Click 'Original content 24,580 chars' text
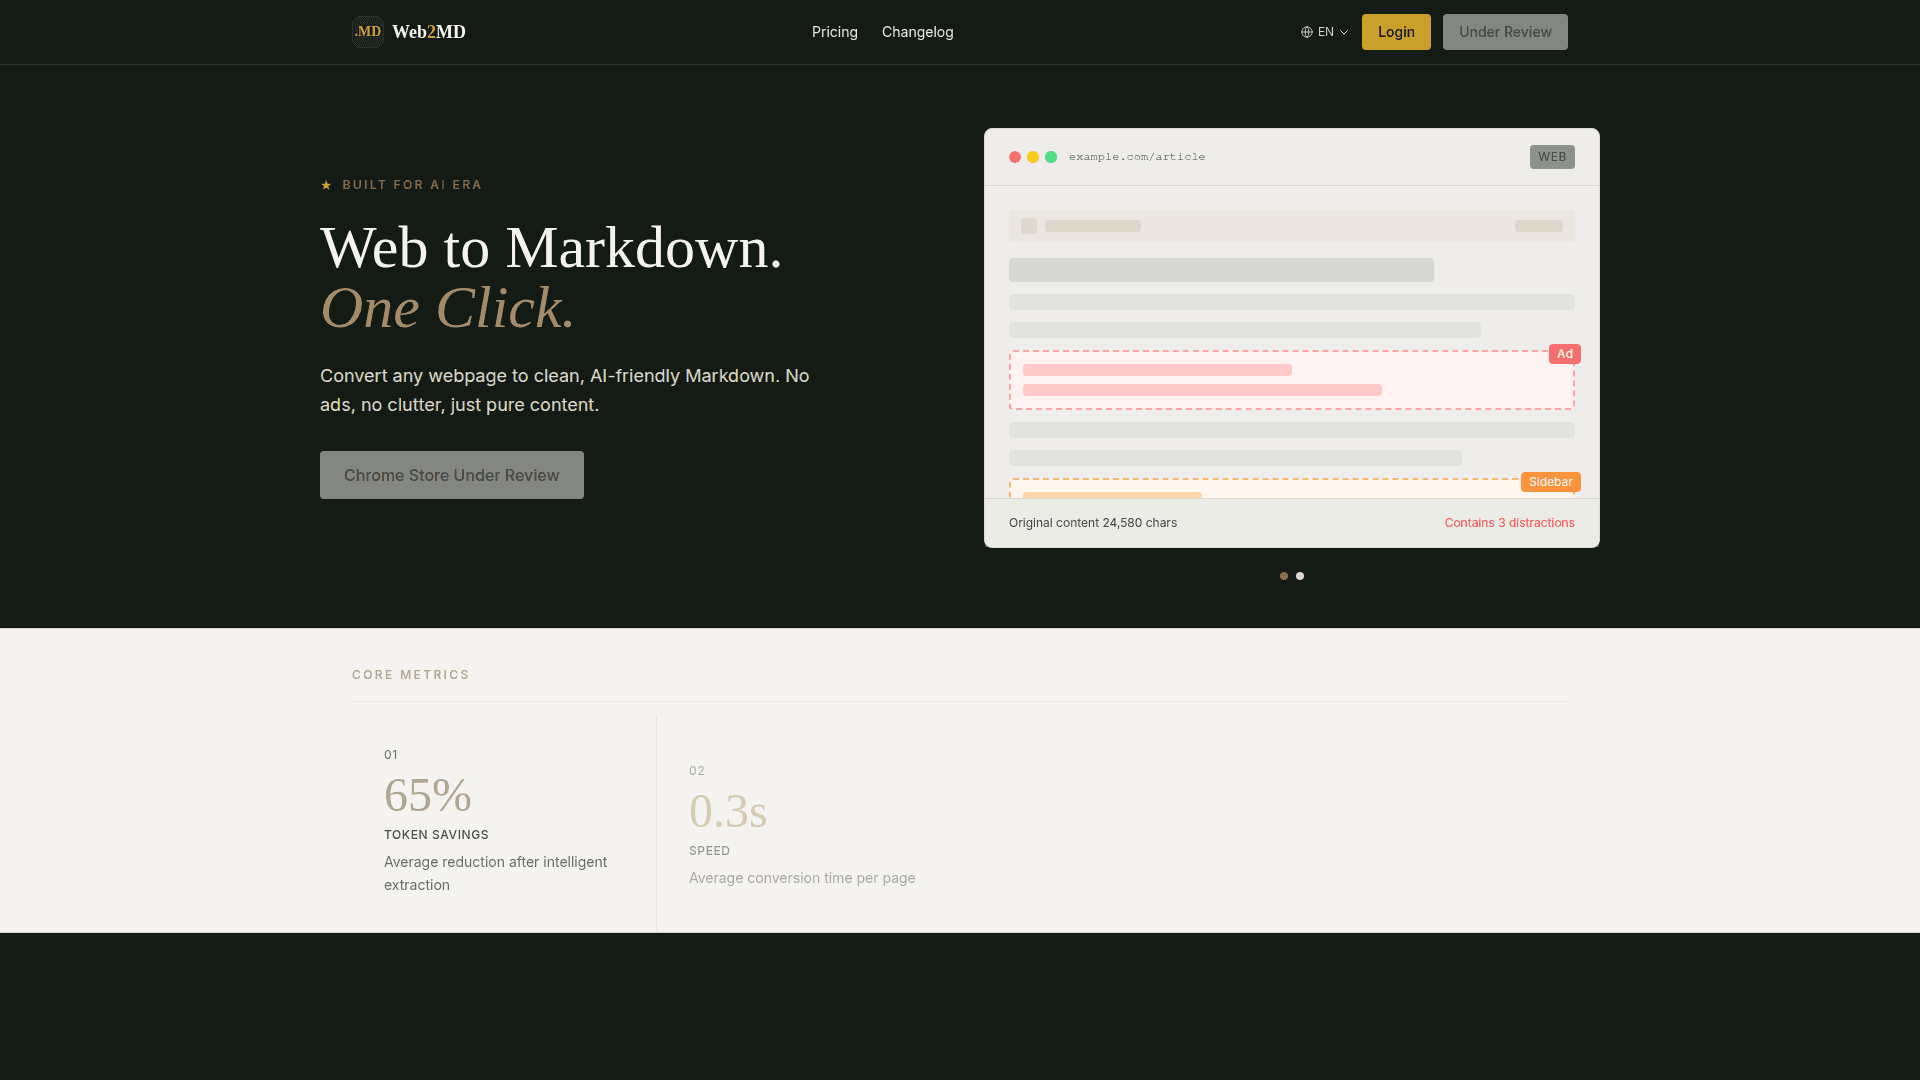1920x1080 pixels. [x=1093, y=523]
